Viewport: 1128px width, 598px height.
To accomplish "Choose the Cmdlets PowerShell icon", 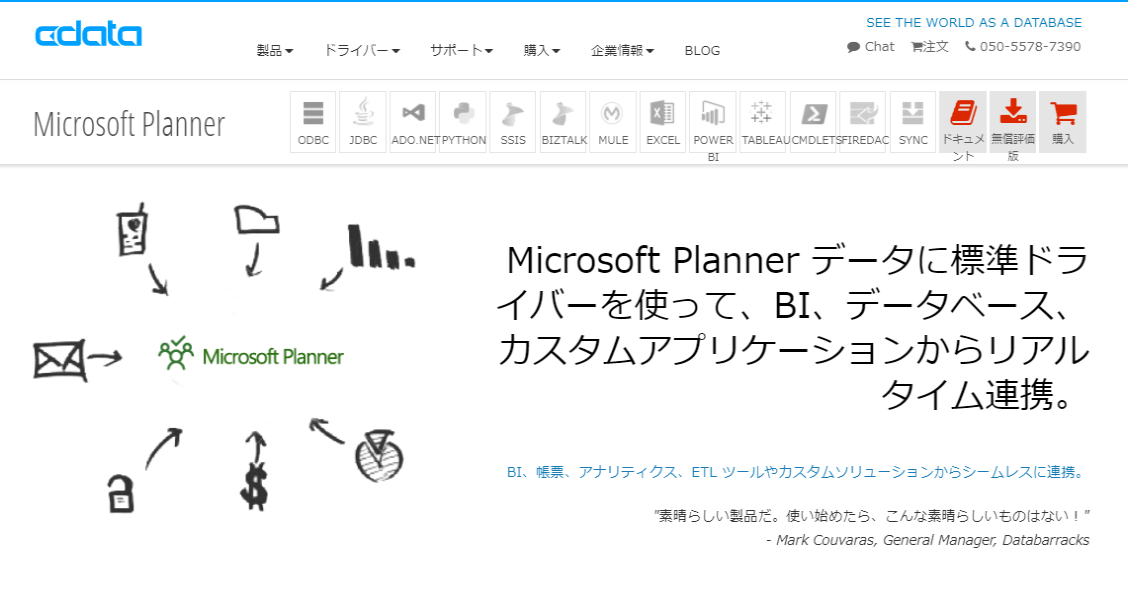I will coord(813,122).
